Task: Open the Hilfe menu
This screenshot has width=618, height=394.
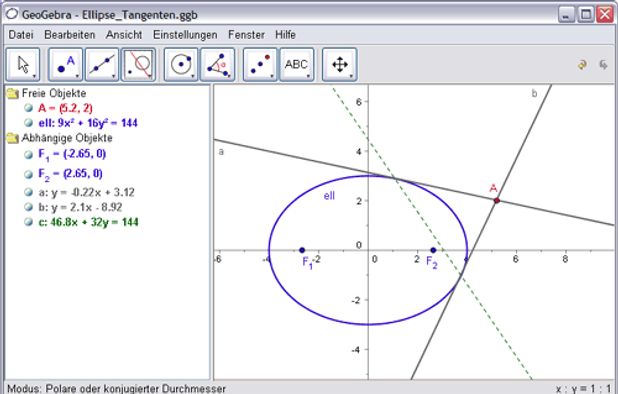Action: click(285, 35)
